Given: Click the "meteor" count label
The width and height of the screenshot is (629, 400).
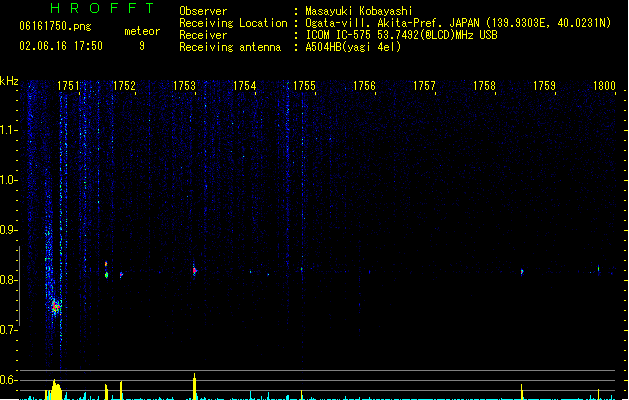Looking at the screenshot, I should click(142, 31).
